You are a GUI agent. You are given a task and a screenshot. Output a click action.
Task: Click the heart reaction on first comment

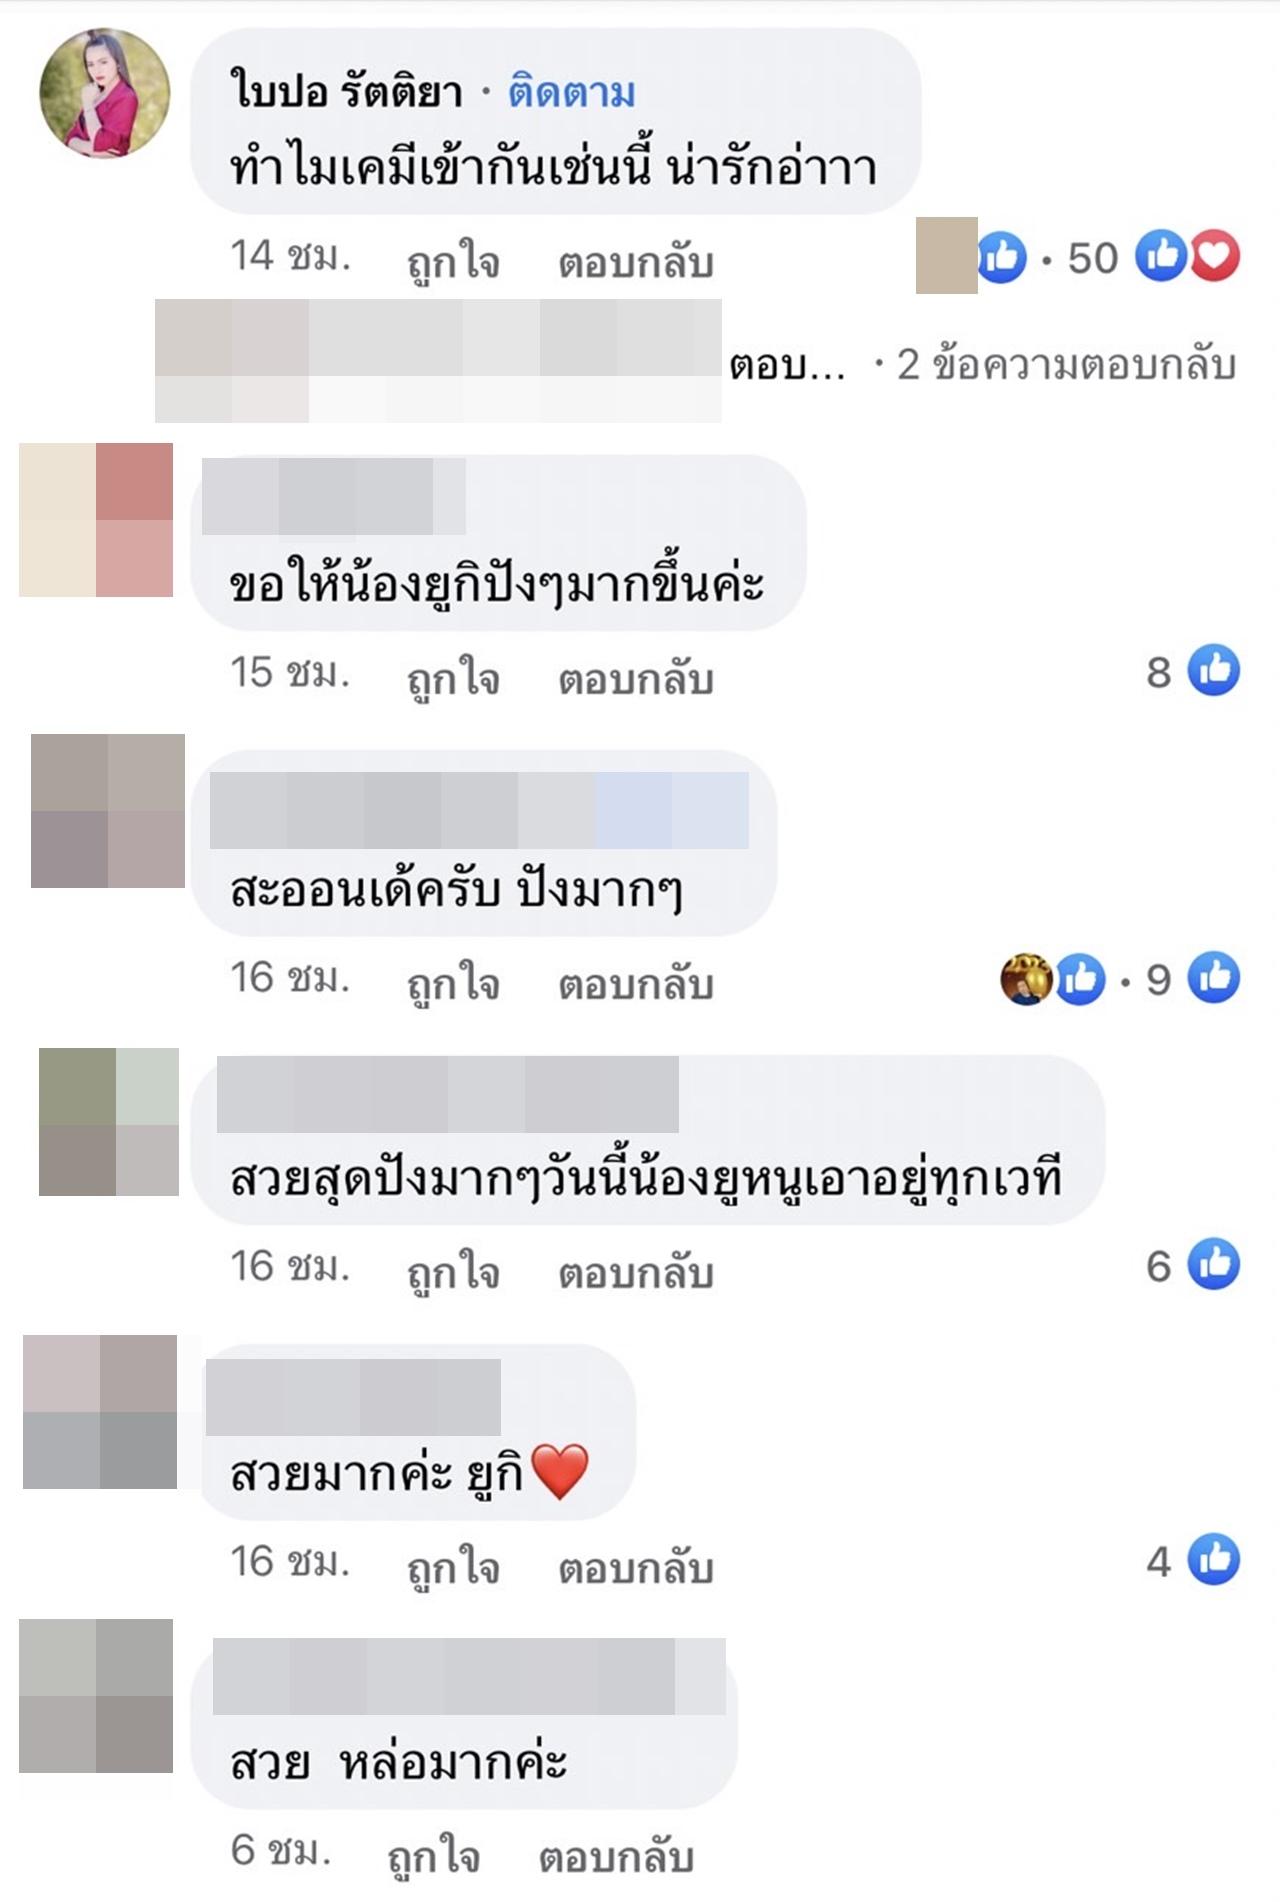(x=1214, y=256)
